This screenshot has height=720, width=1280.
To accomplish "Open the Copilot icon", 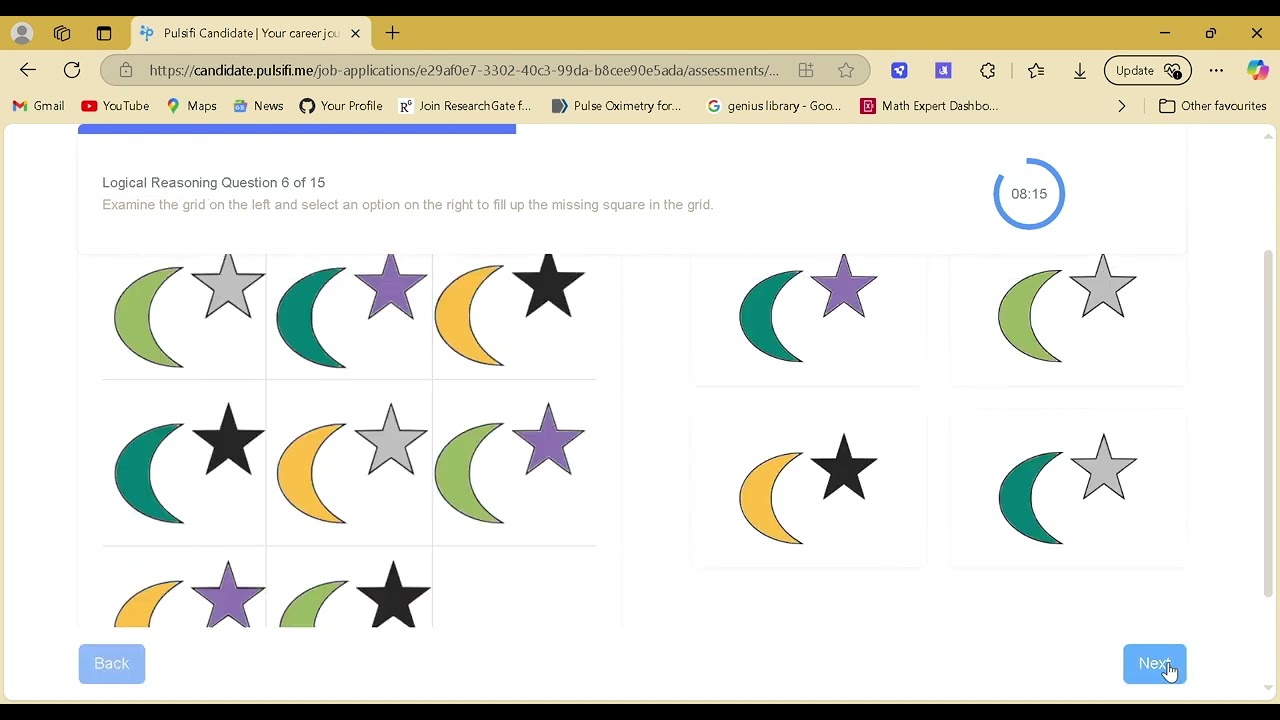I will (x=1257, y=70).
